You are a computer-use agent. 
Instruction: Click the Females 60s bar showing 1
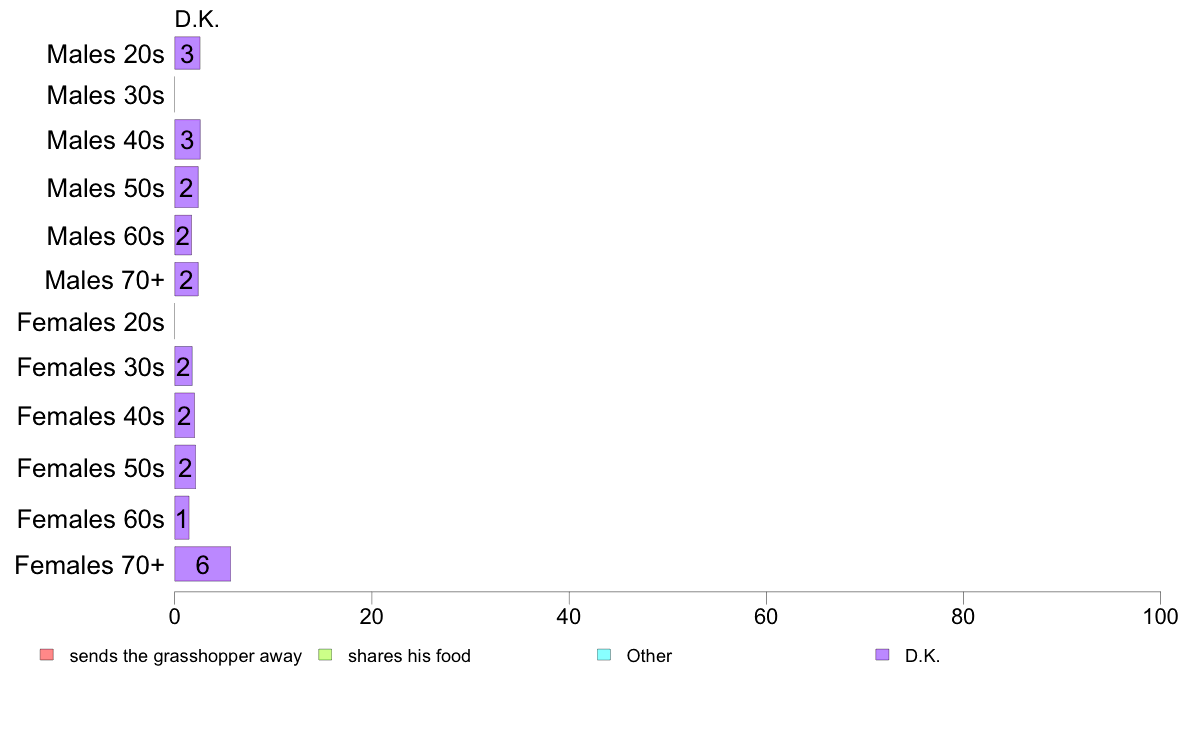tap(182, 518)
